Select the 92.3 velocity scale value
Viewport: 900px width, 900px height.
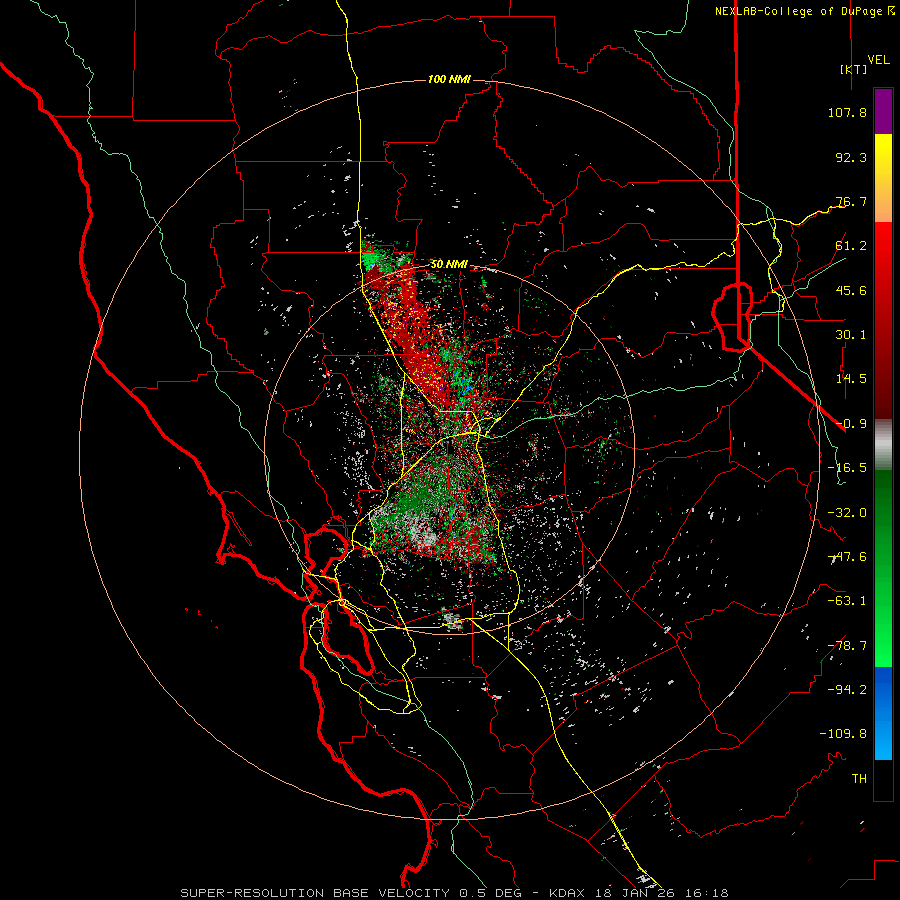(851, 157)
